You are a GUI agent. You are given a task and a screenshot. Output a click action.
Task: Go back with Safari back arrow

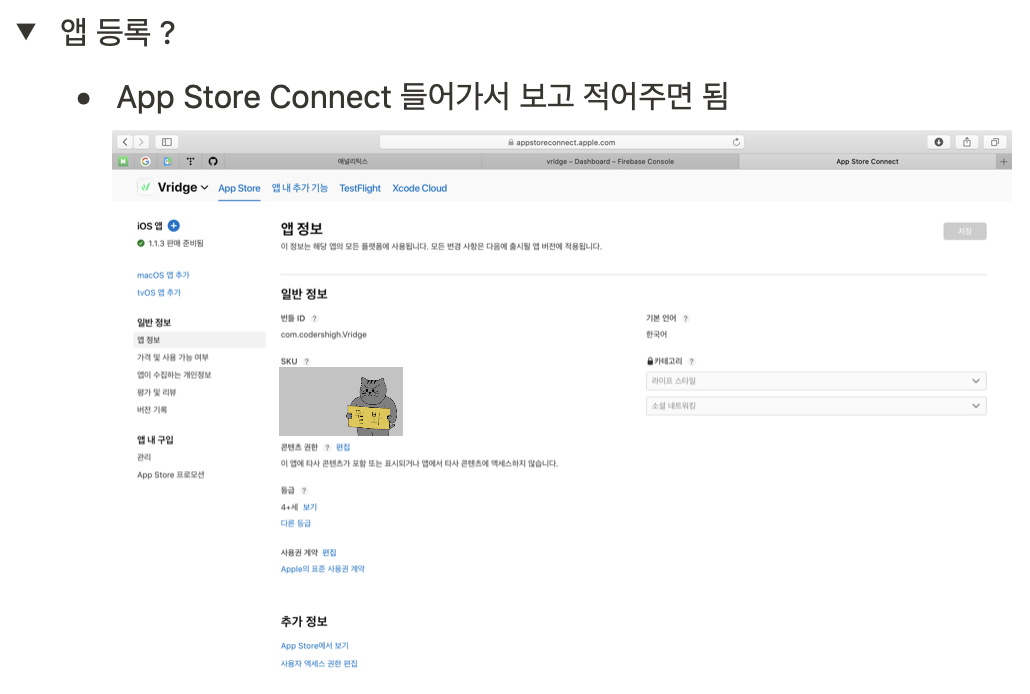click(125, 142)
